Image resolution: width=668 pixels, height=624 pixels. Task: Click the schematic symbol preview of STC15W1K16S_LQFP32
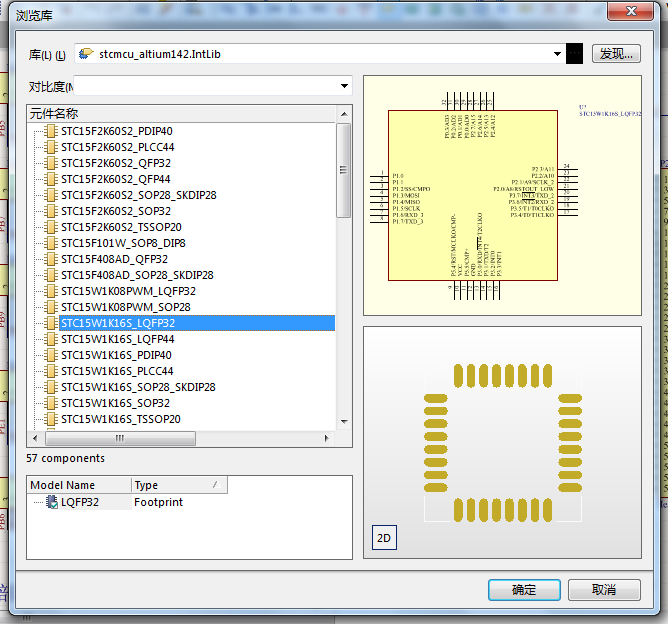point(502,196)
